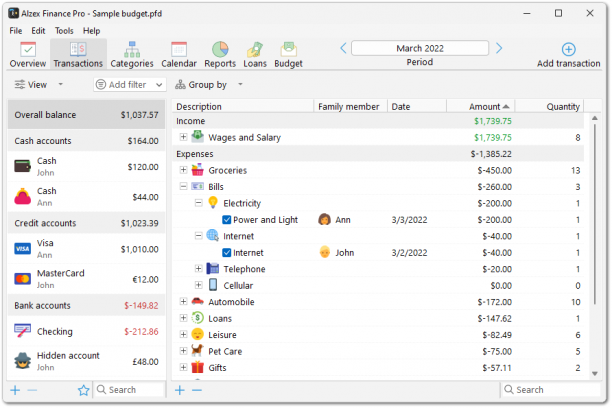
Task: Open the Group by dropdown
Action: point(209,84)
